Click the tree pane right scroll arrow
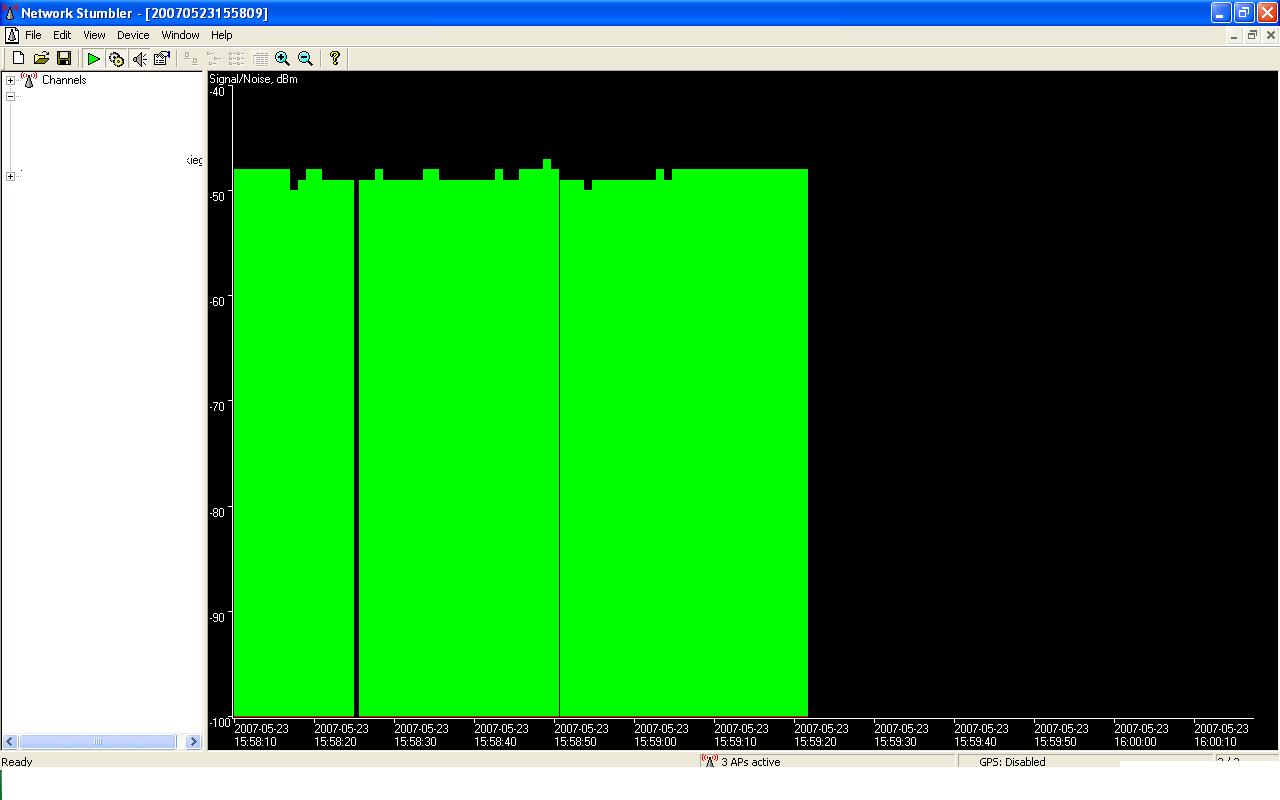This screenshot has height=800, width=1280. coord(193,742)
